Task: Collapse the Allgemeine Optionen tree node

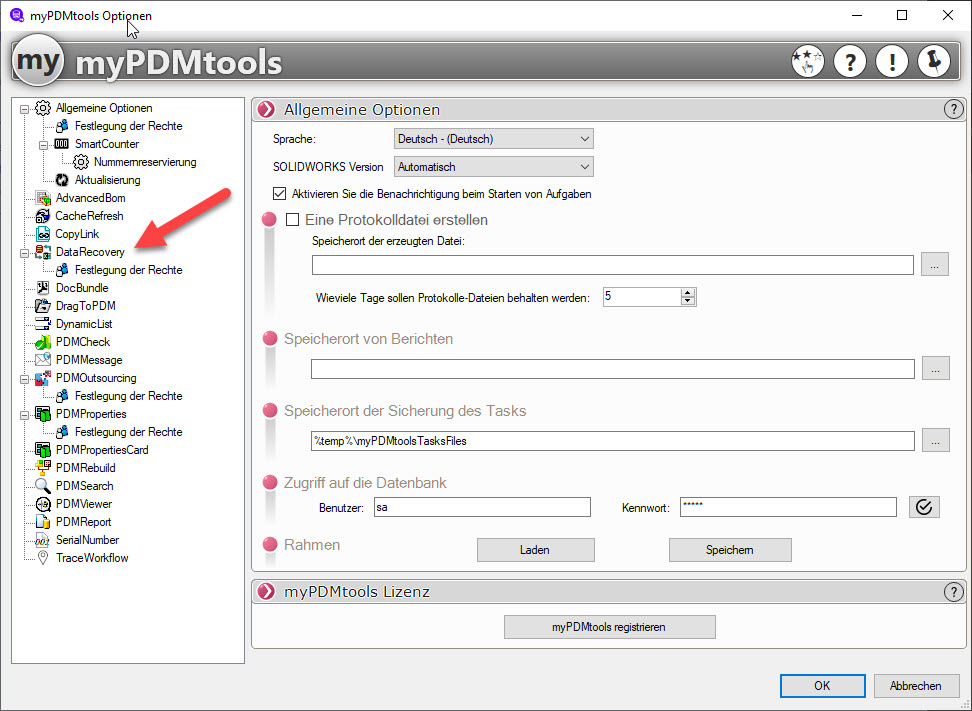Action: (x=24, y=108)
